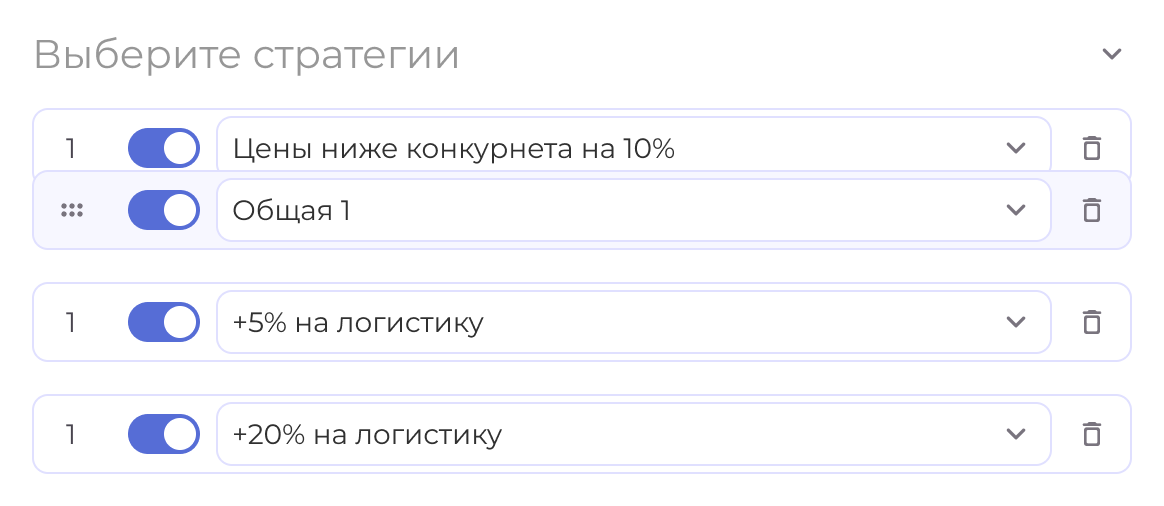
Task: Click drag handle on 'Общая 1' row
Action: [72, 210]
